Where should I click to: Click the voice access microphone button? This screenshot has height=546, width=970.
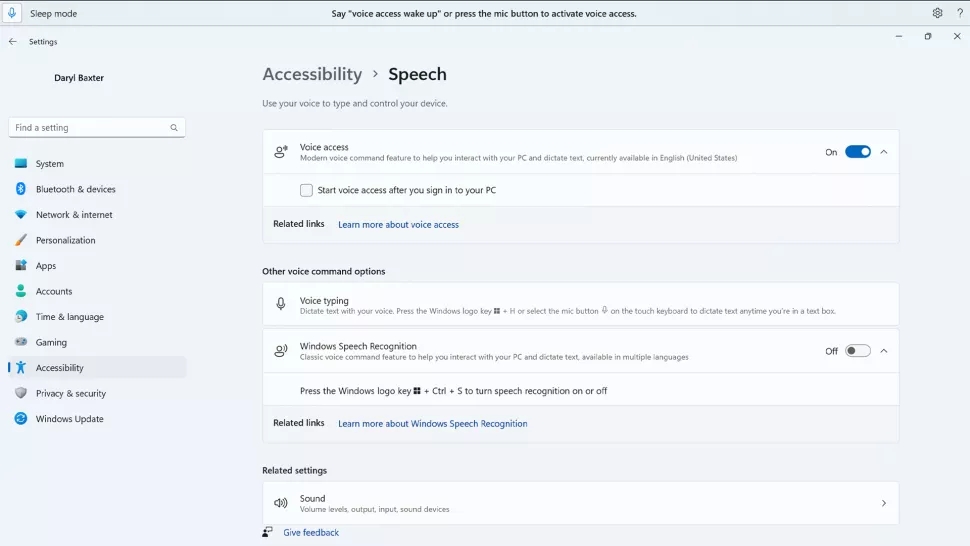click(x=12, y=13)
